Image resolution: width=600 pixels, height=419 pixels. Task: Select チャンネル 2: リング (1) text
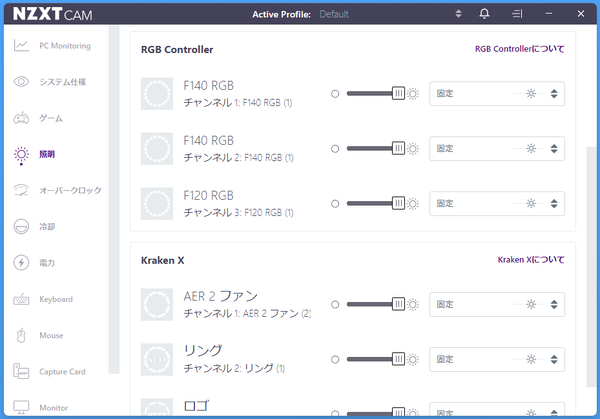(x=234, y=368)
